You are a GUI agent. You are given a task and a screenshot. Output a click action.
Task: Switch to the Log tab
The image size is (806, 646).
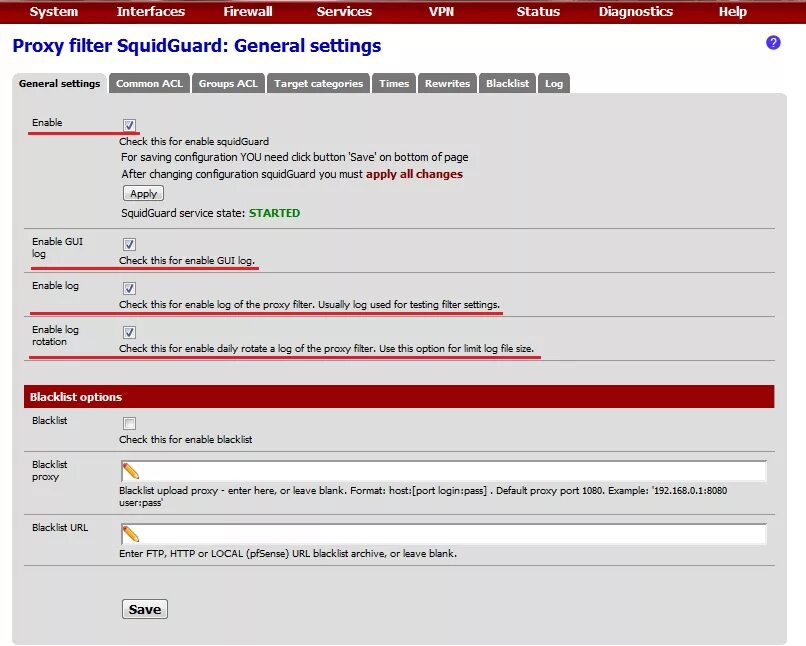point(554,83)
